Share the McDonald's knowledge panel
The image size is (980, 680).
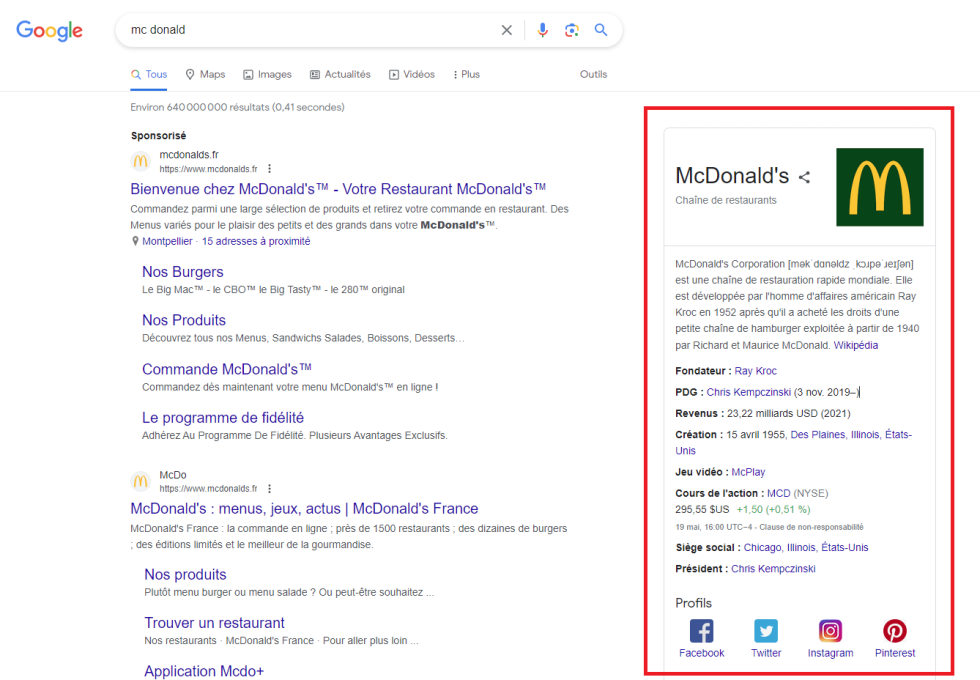(x=804, y=178)
